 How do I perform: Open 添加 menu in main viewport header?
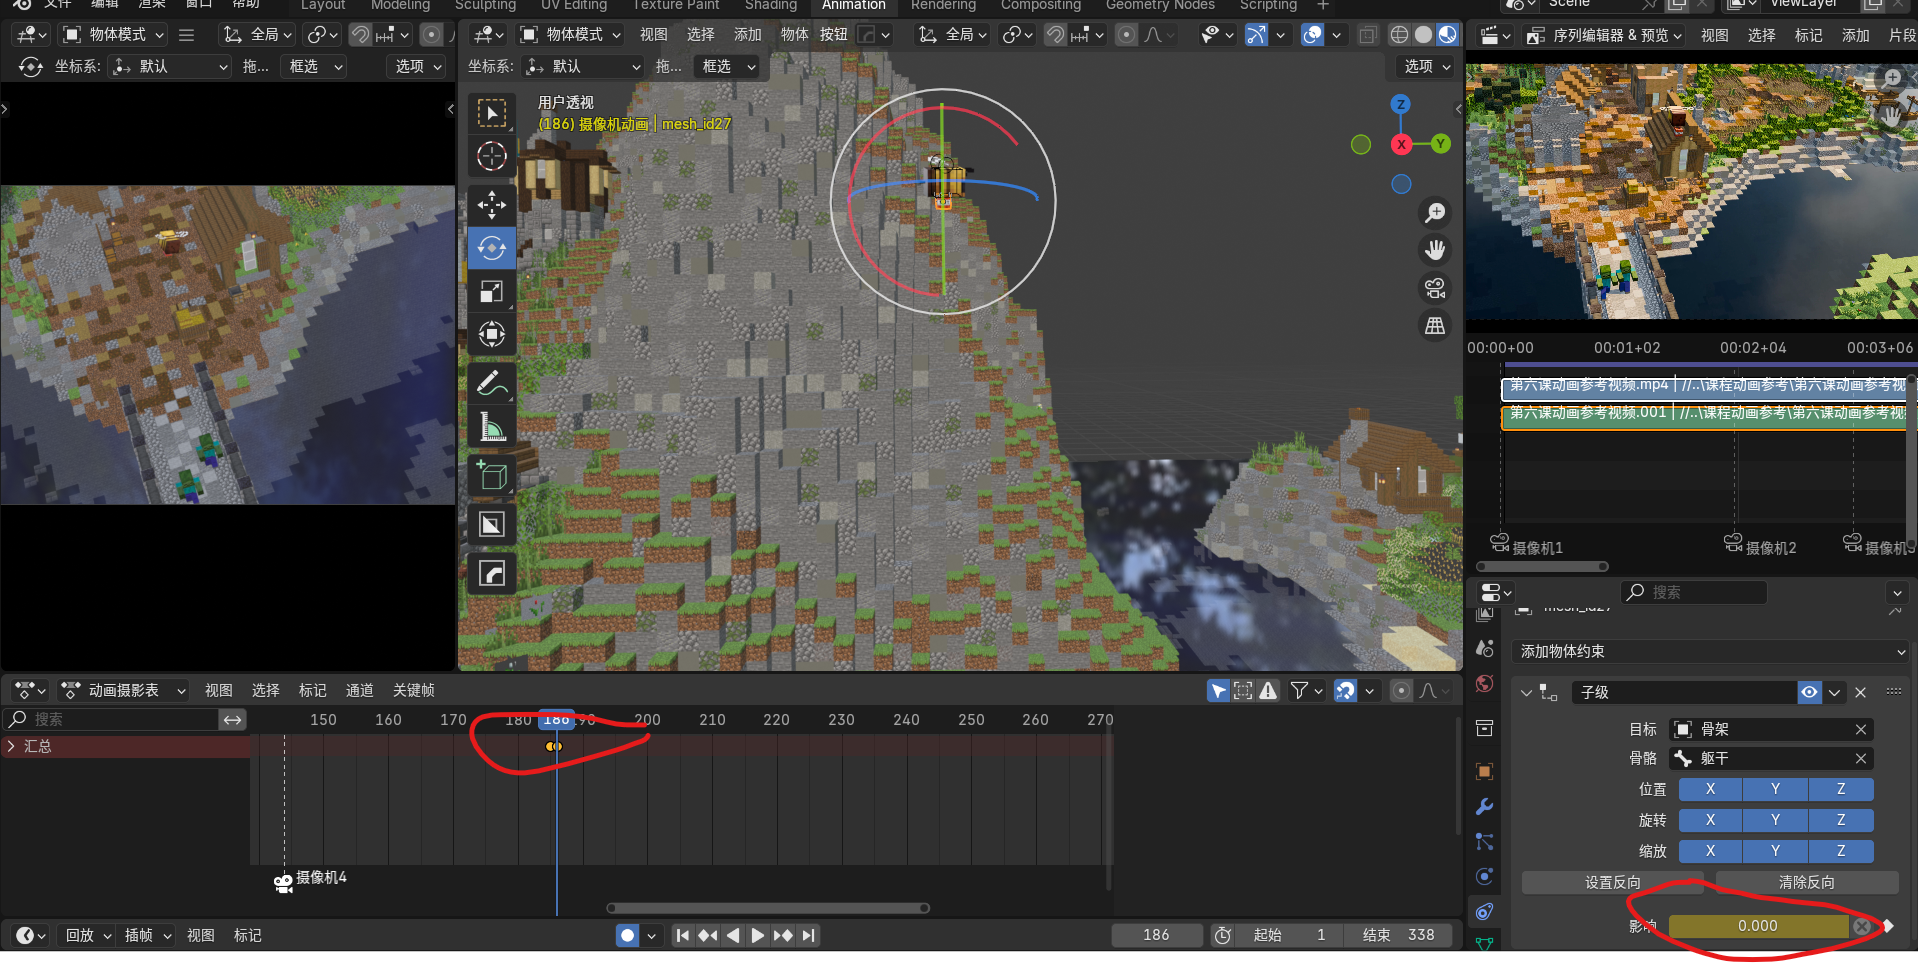click(x=747, y=35)
